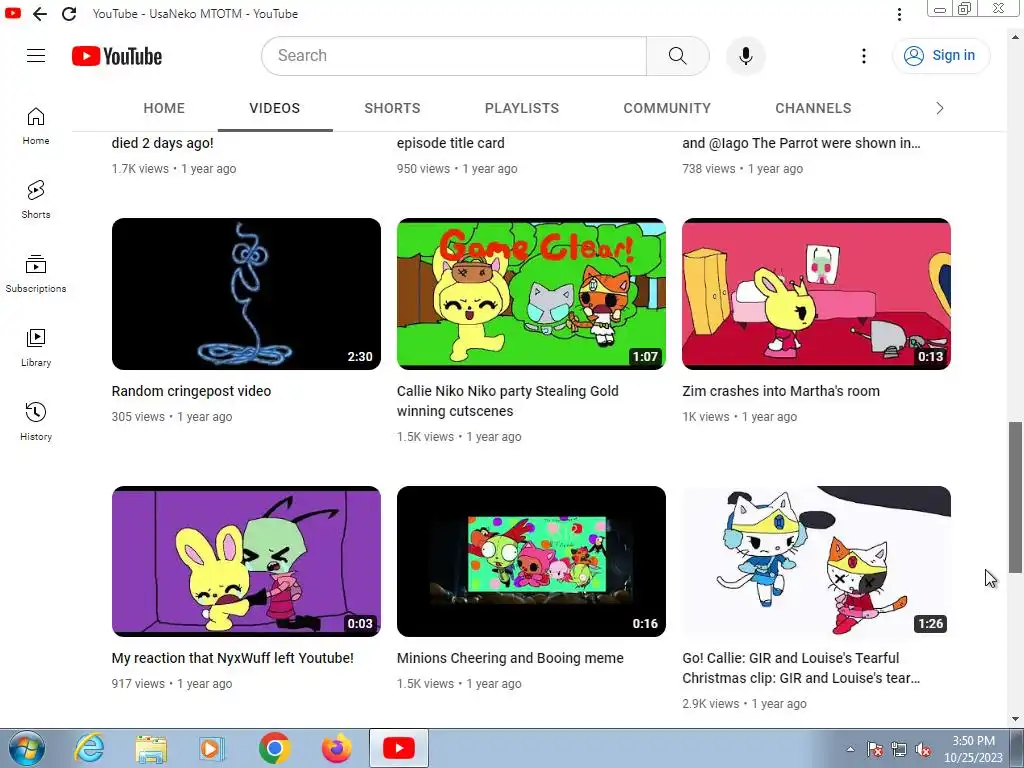
Task: Show hidden tray icons
Action: pos(850,750)
